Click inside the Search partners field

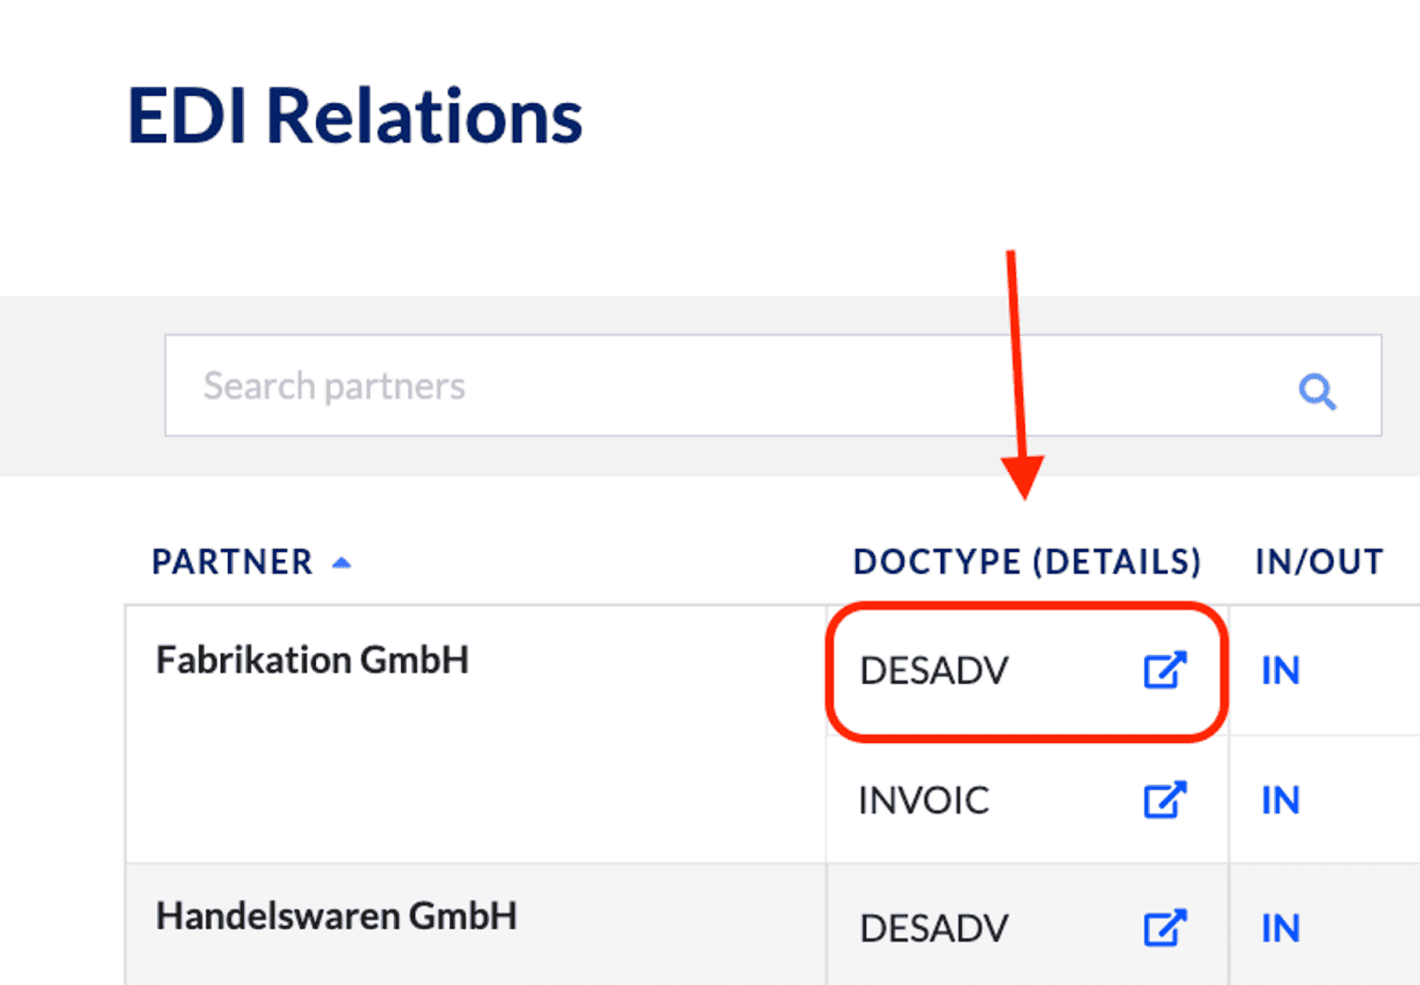[x=600, y=386]
